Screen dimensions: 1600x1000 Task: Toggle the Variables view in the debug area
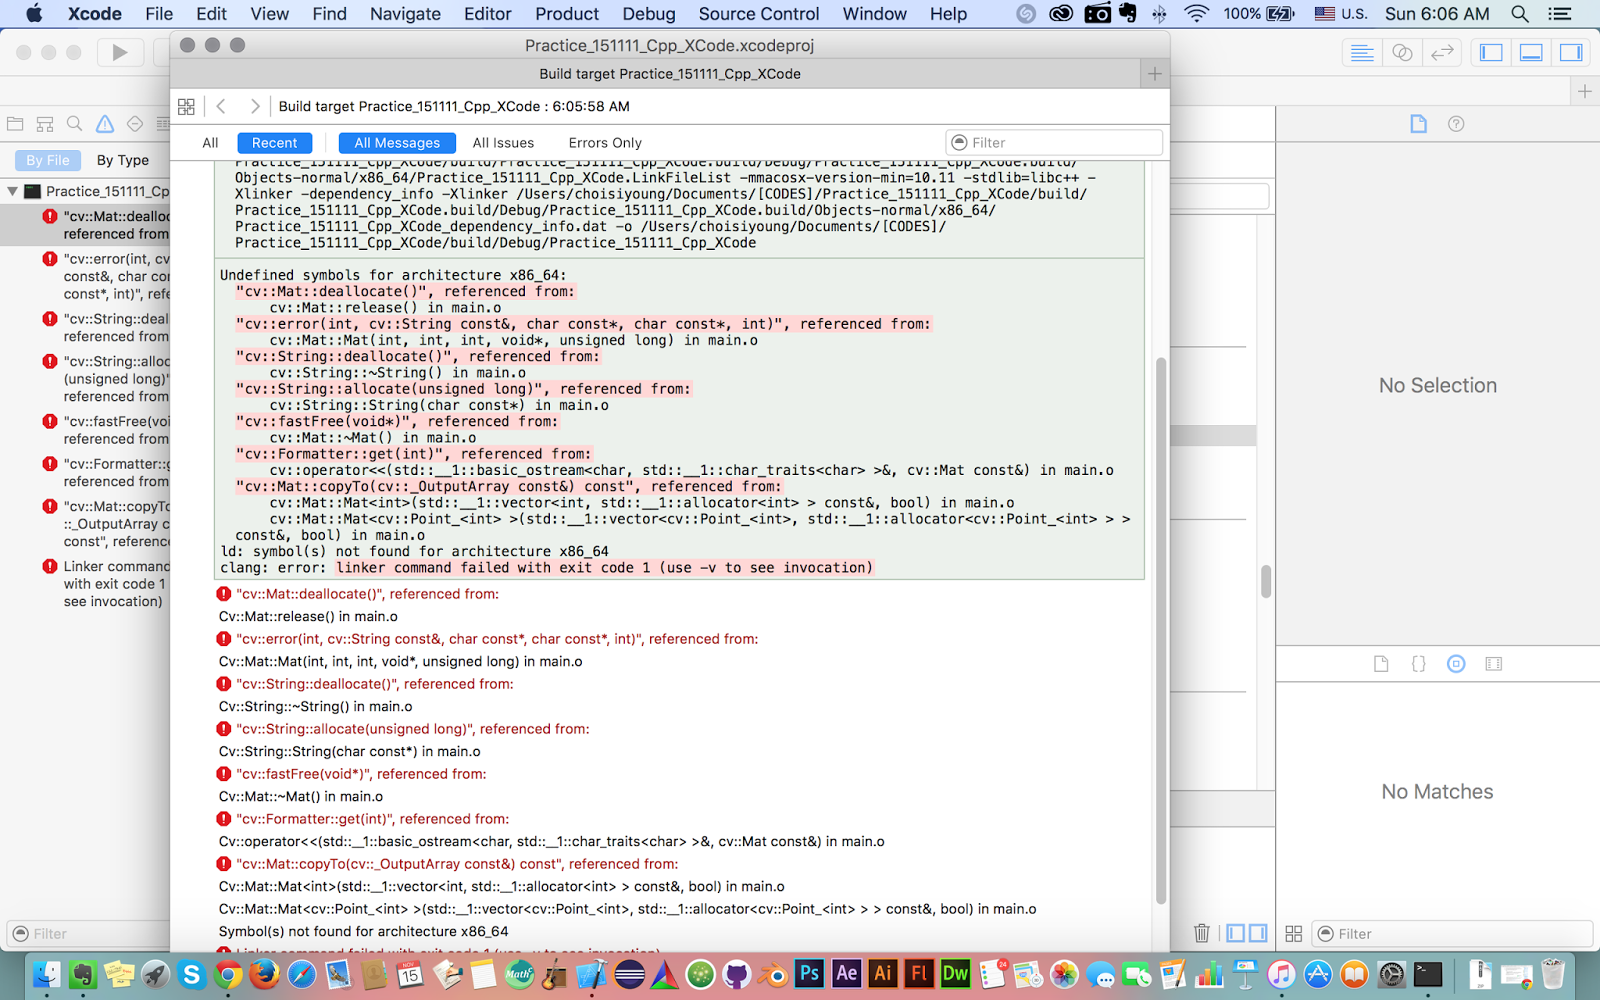[1236, 933]
